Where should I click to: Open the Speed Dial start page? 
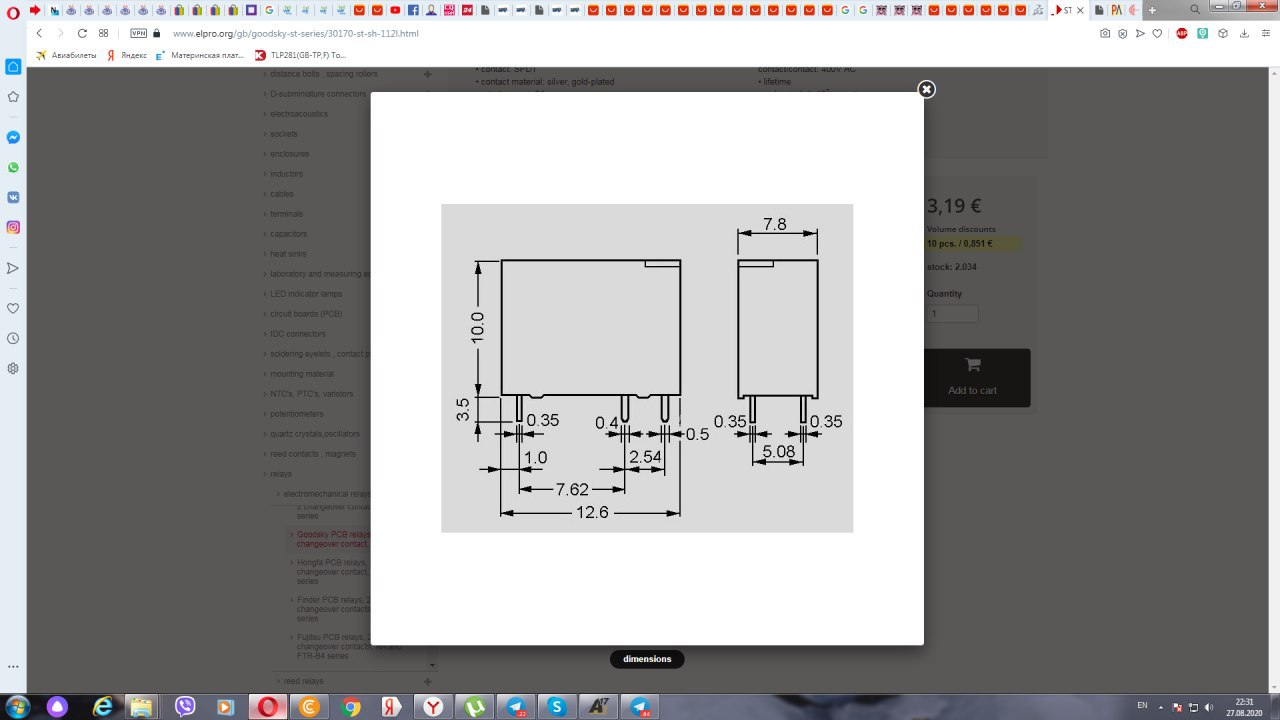pyautogui.click(x=104, y=33)
